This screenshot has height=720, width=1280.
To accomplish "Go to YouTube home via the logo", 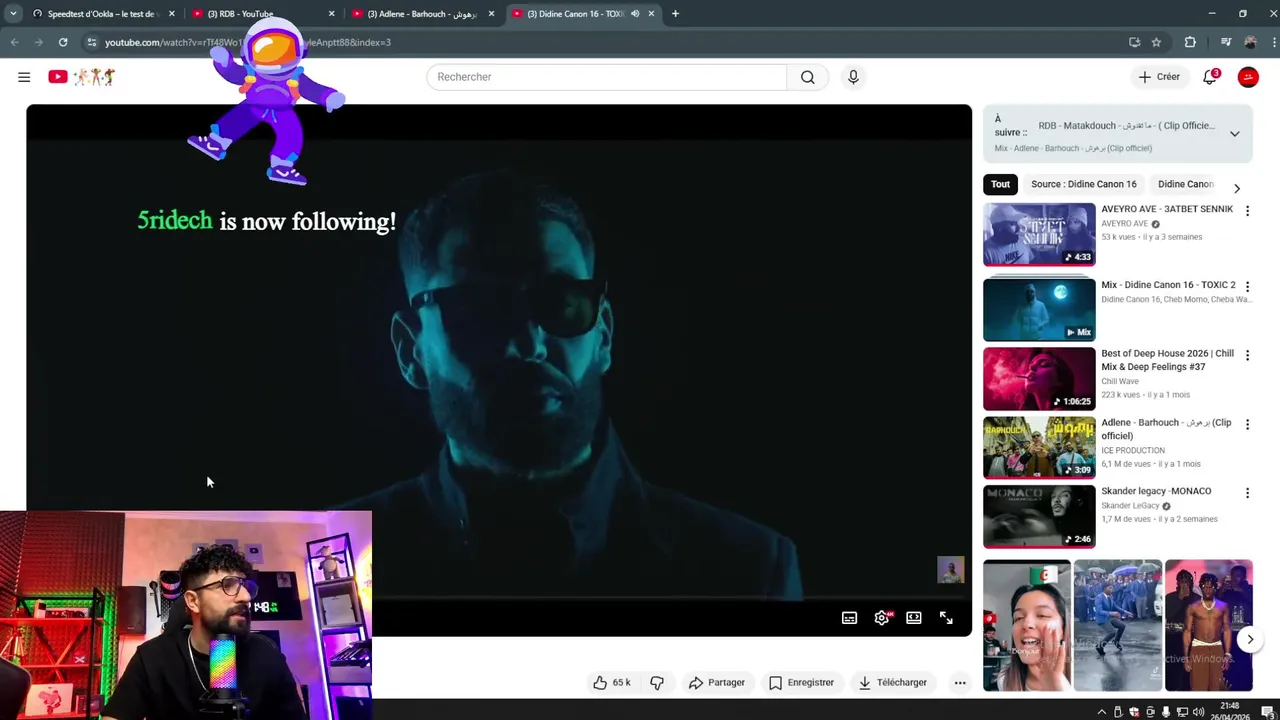I will (82, 77).
